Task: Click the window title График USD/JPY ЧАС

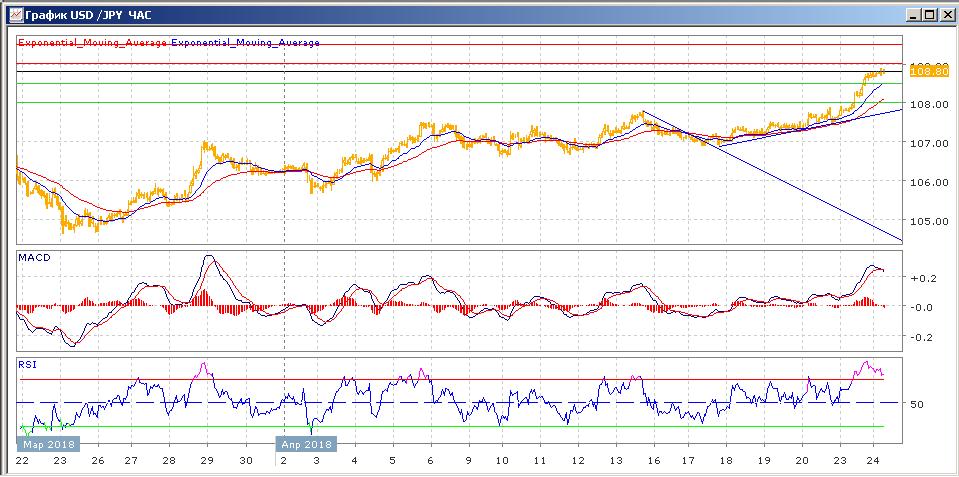Action: pyautogui.click(x=88, y=14)
